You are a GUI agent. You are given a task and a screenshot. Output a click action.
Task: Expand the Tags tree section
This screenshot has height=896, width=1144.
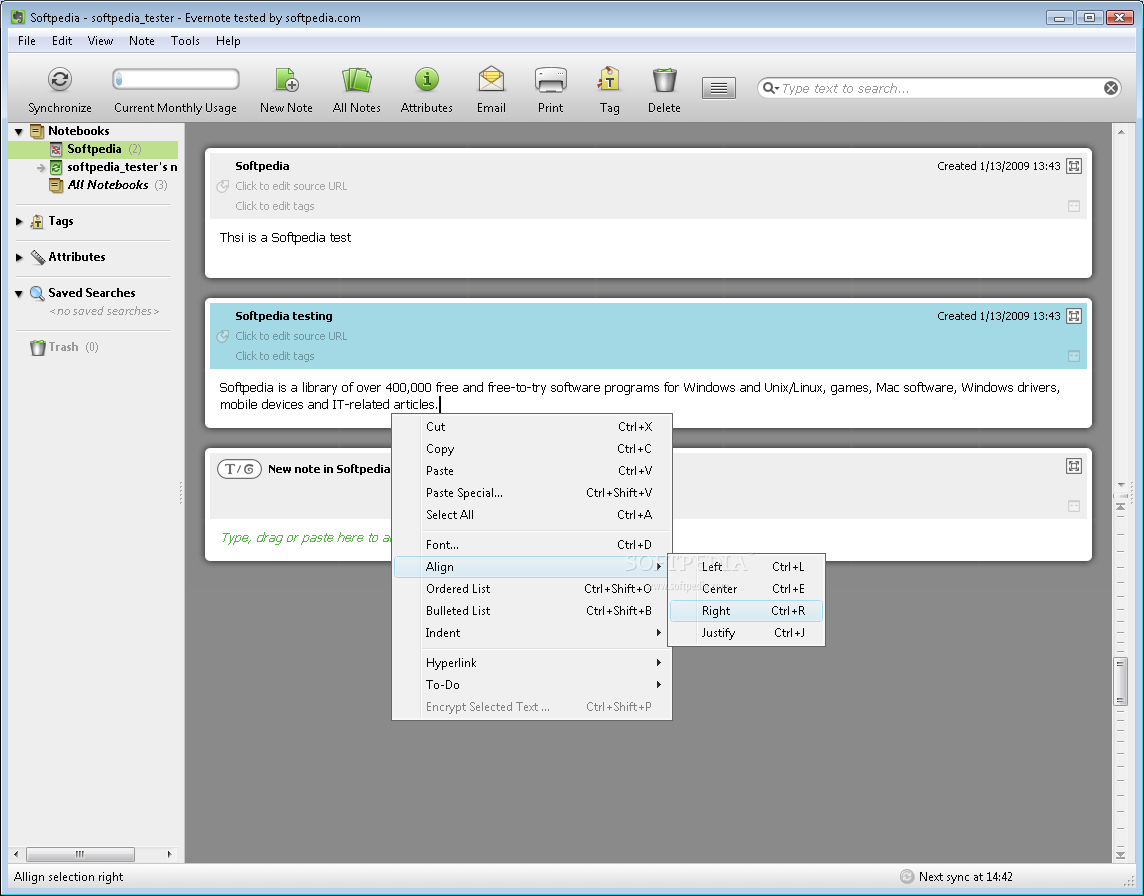click(x=19, y=222)
